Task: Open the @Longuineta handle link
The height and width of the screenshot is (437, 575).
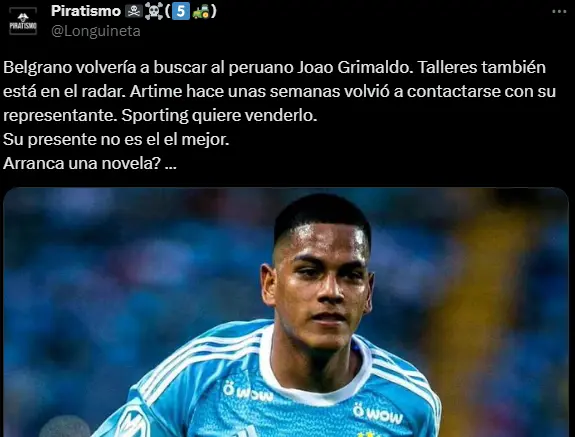Action: click(96, 31)
